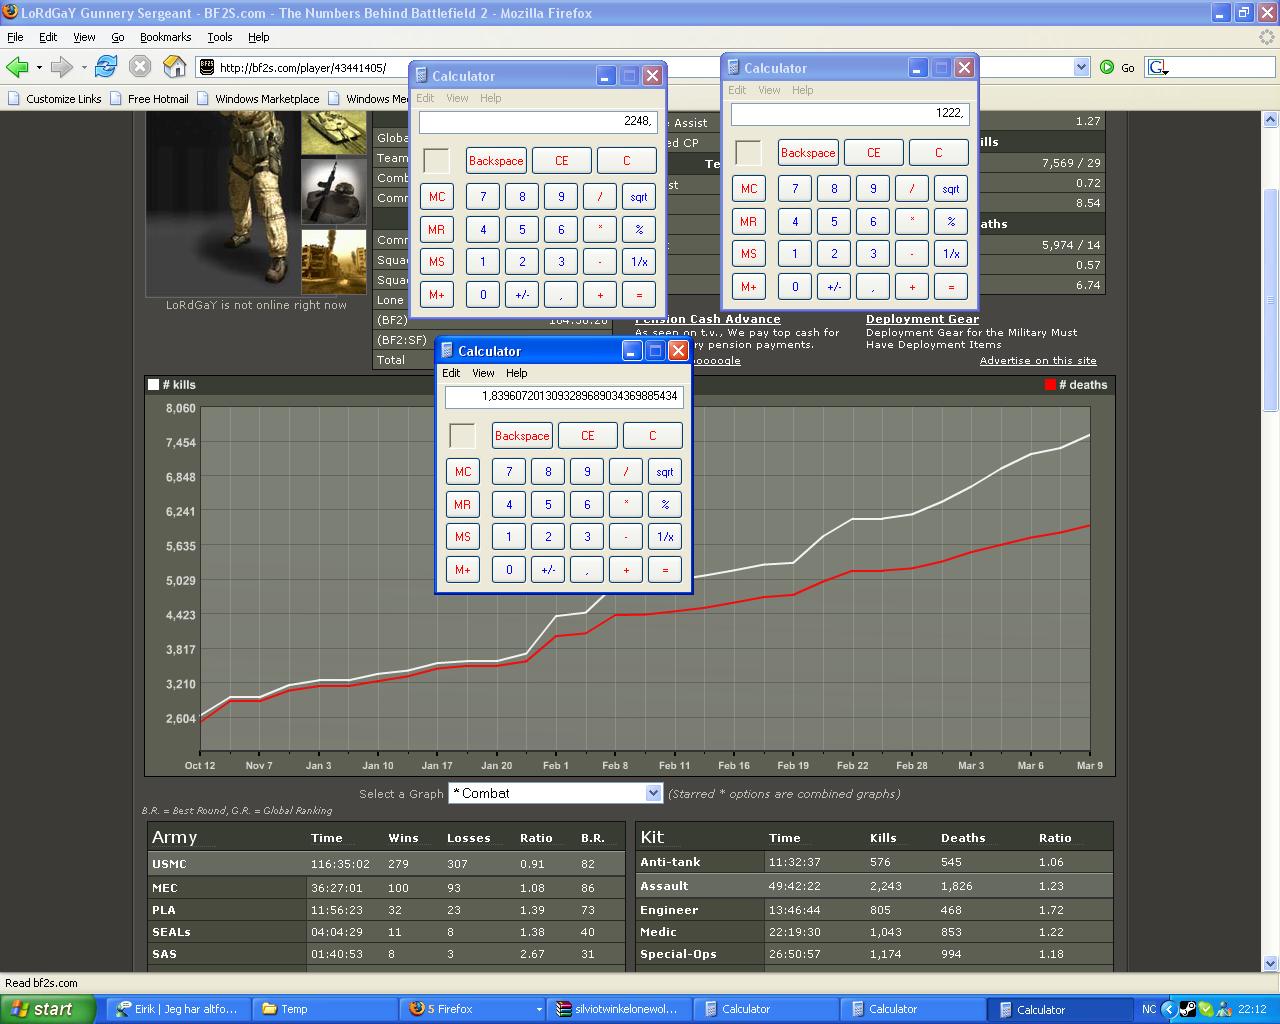1280x1024 pixels.
Task: Open forward button history dropdown arrow
Action: tap(84, 67)
